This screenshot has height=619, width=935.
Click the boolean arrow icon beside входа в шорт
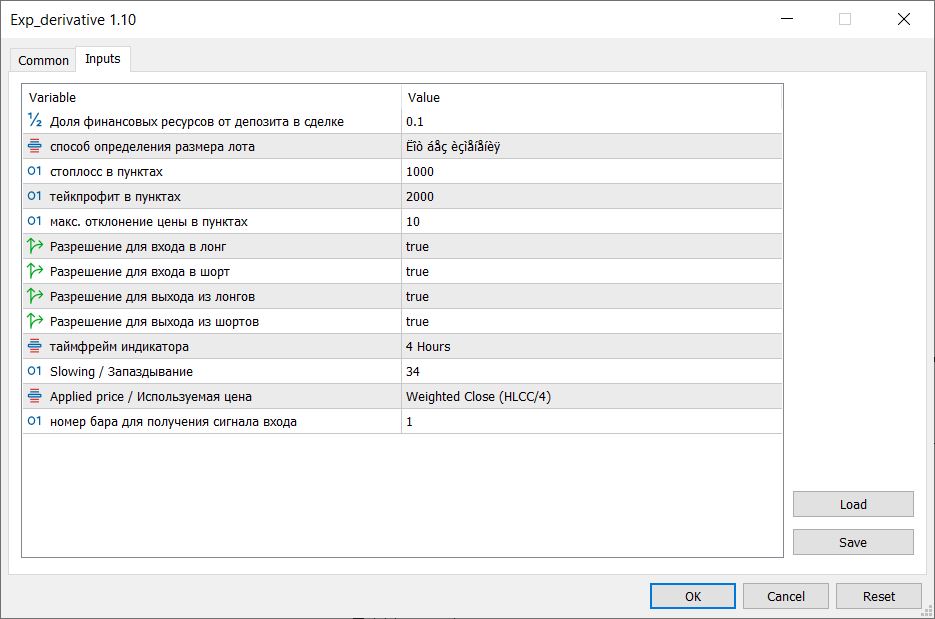tap(35, 271)
